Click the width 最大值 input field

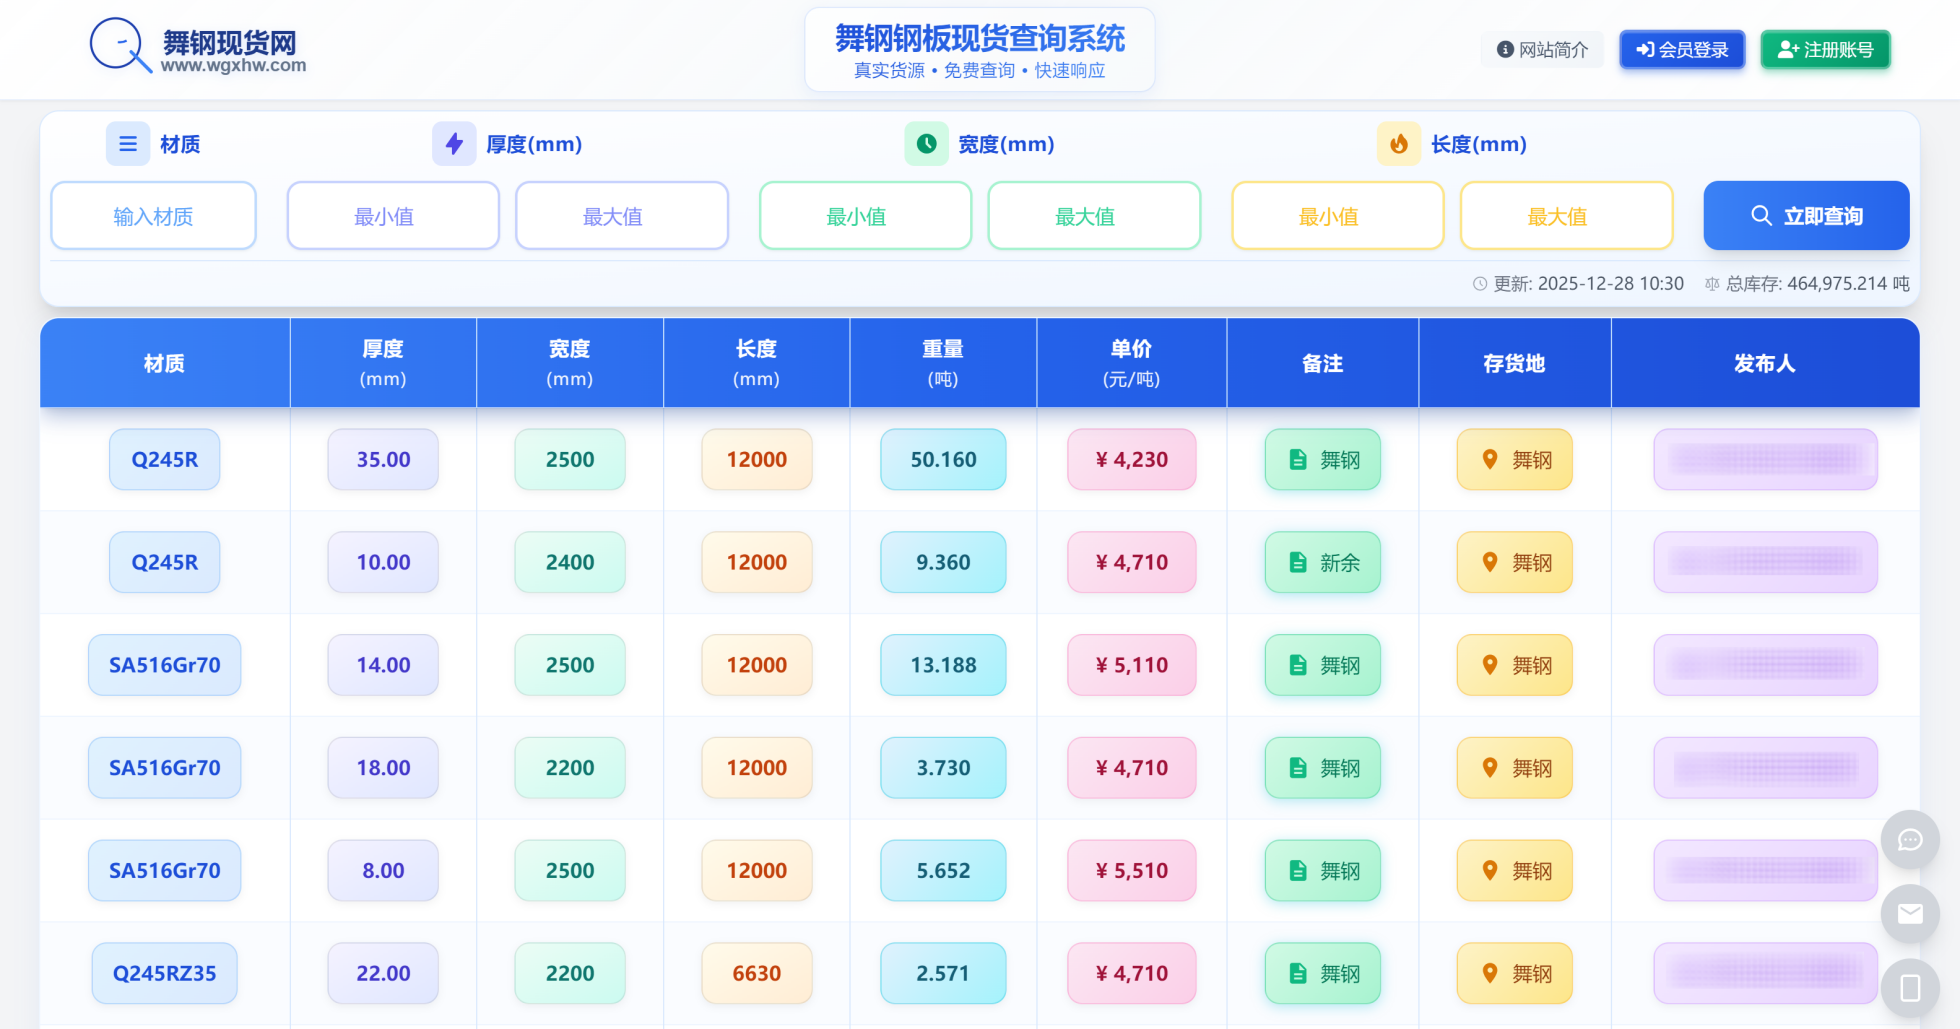1094,216
